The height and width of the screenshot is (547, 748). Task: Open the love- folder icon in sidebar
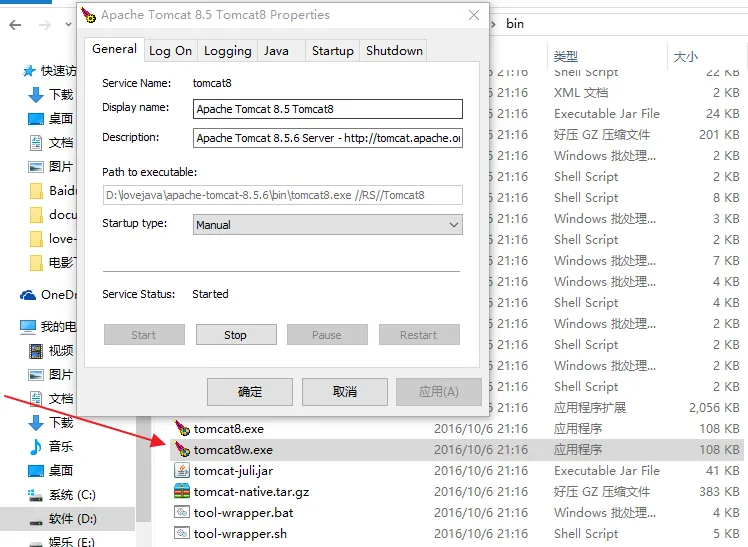[x=36, y=238]
